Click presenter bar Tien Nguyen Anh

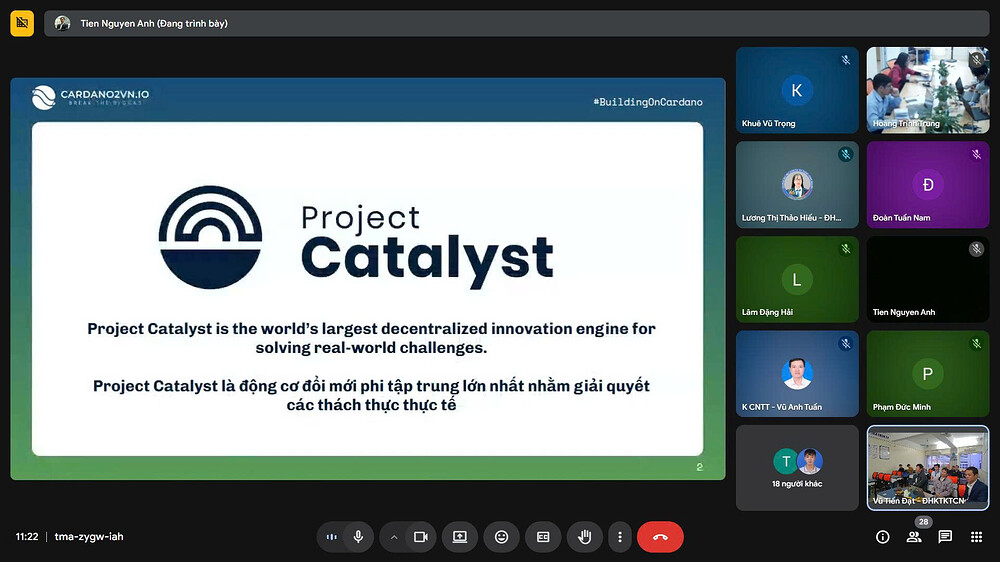(x=517, y=24)
